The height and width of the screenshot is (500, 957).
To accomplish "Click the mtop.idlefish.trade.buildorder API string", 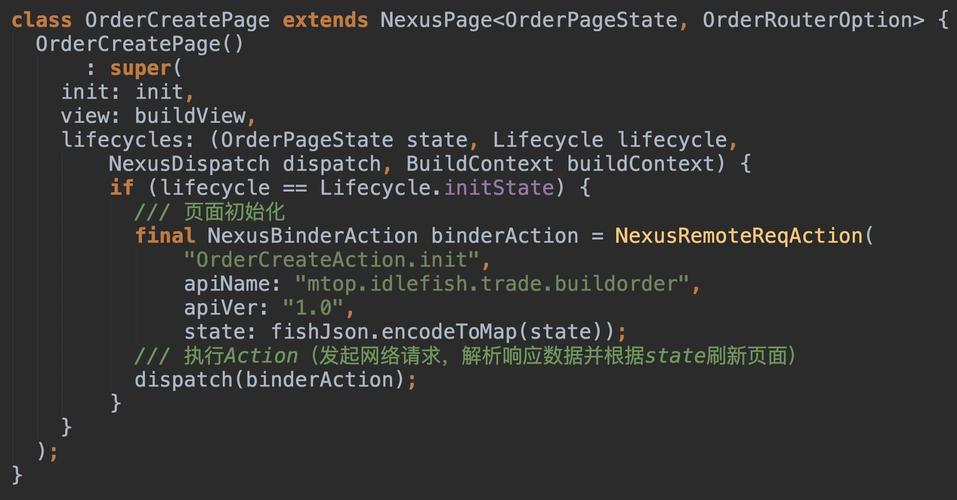I will (x=492, y=284).
